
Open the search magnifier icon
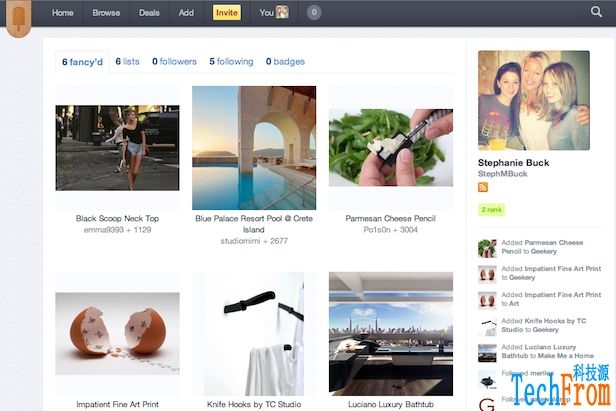(596, 12)
